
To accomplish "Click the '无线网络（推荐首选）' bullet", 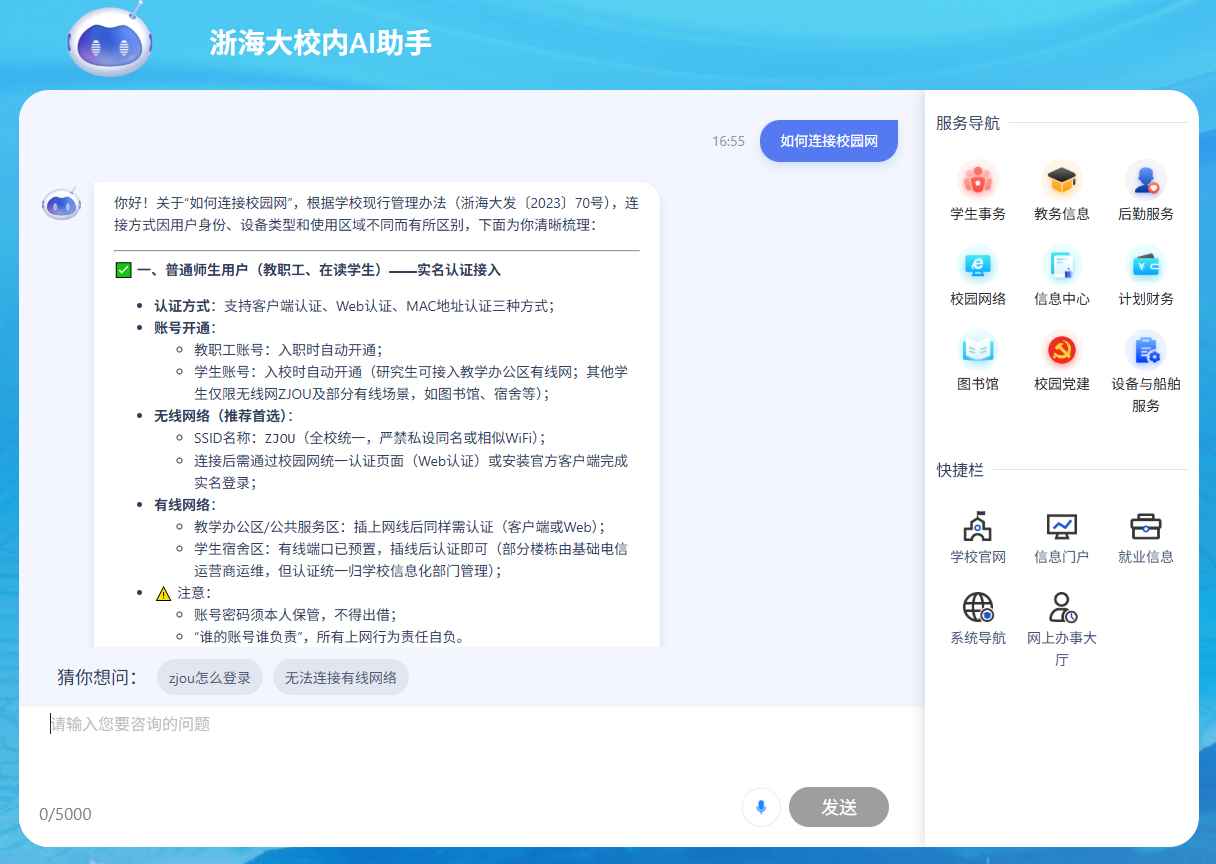I will (224, 416).
